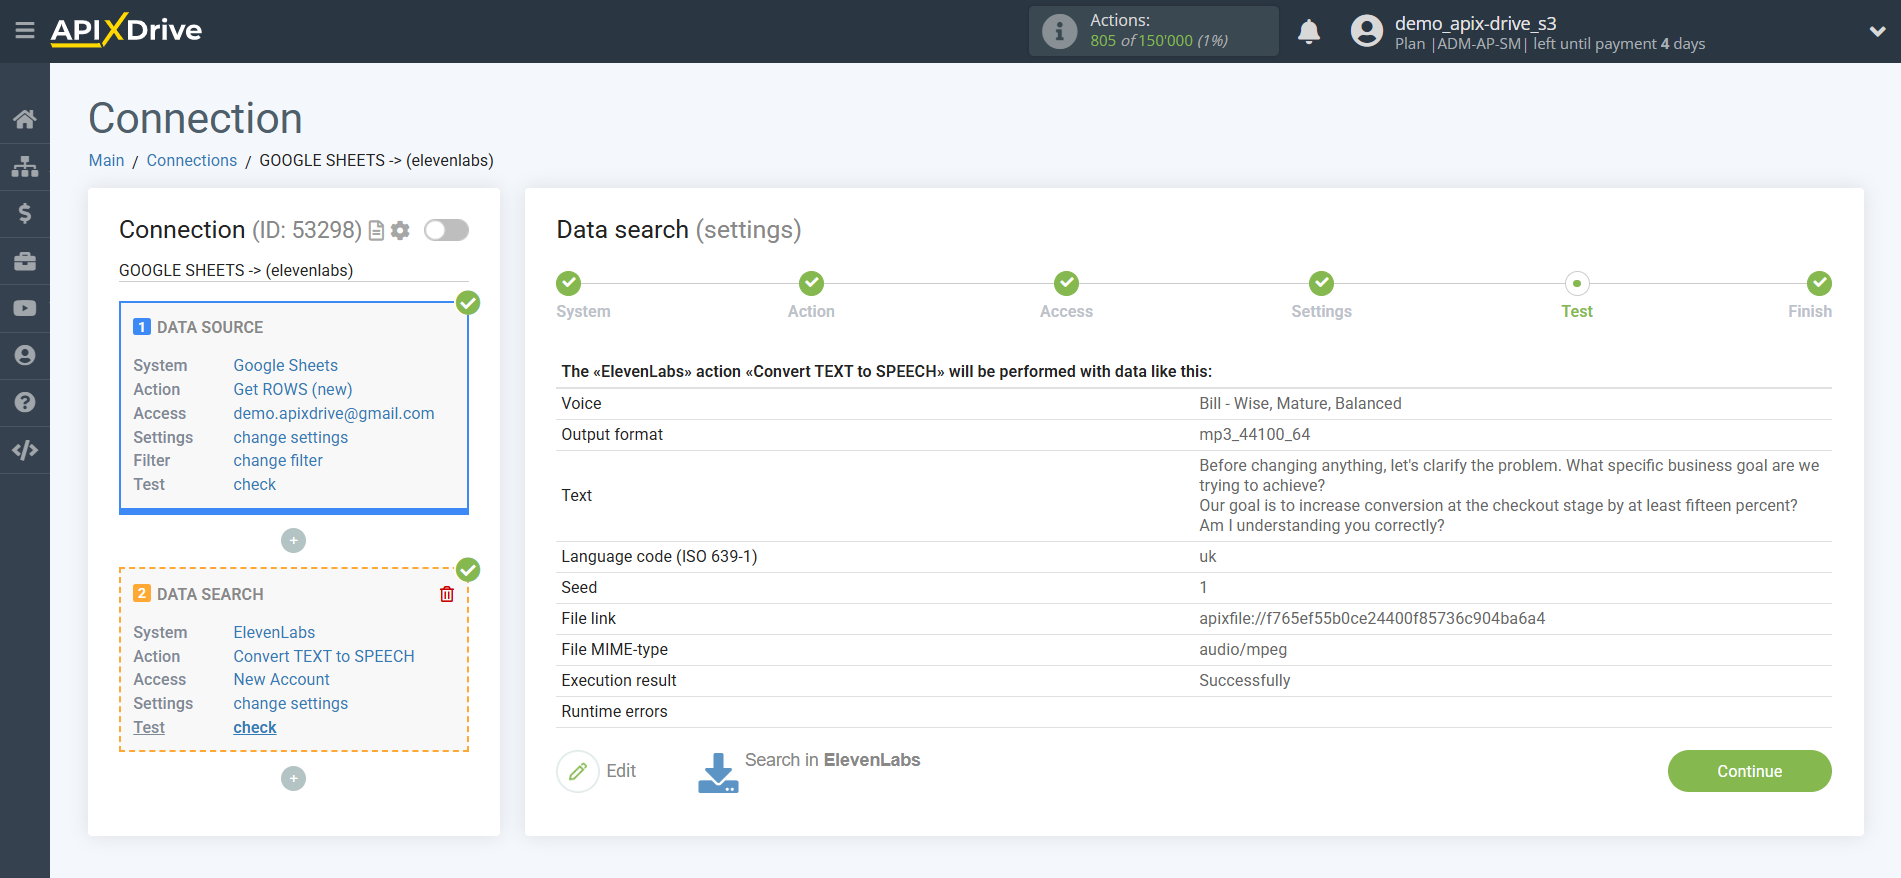Open the connection settings gear icon
The height and width of the screenshot is (878, 1901).
tap(400, 231)
